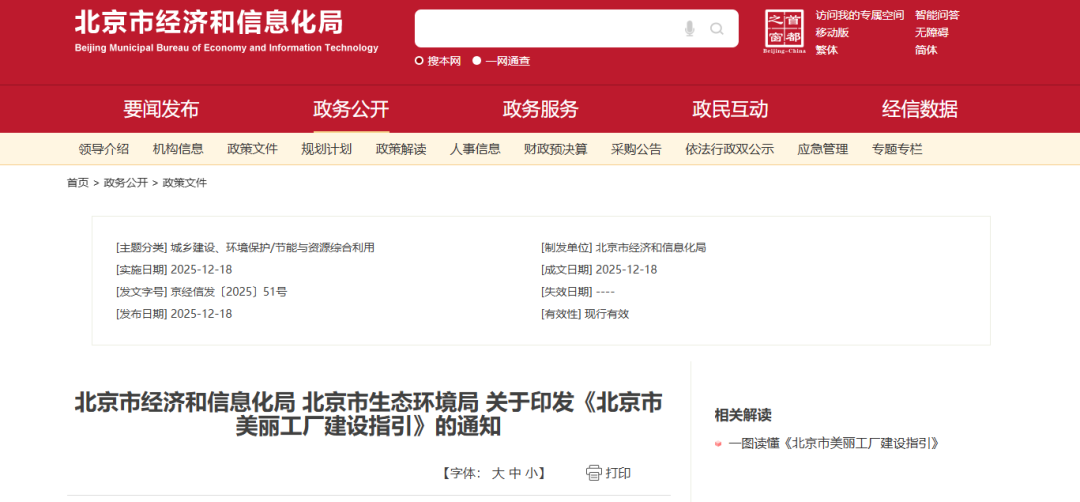Switch to 繁体 traditional Chinese
This screenshot has width=1080, height=502.
827,50
